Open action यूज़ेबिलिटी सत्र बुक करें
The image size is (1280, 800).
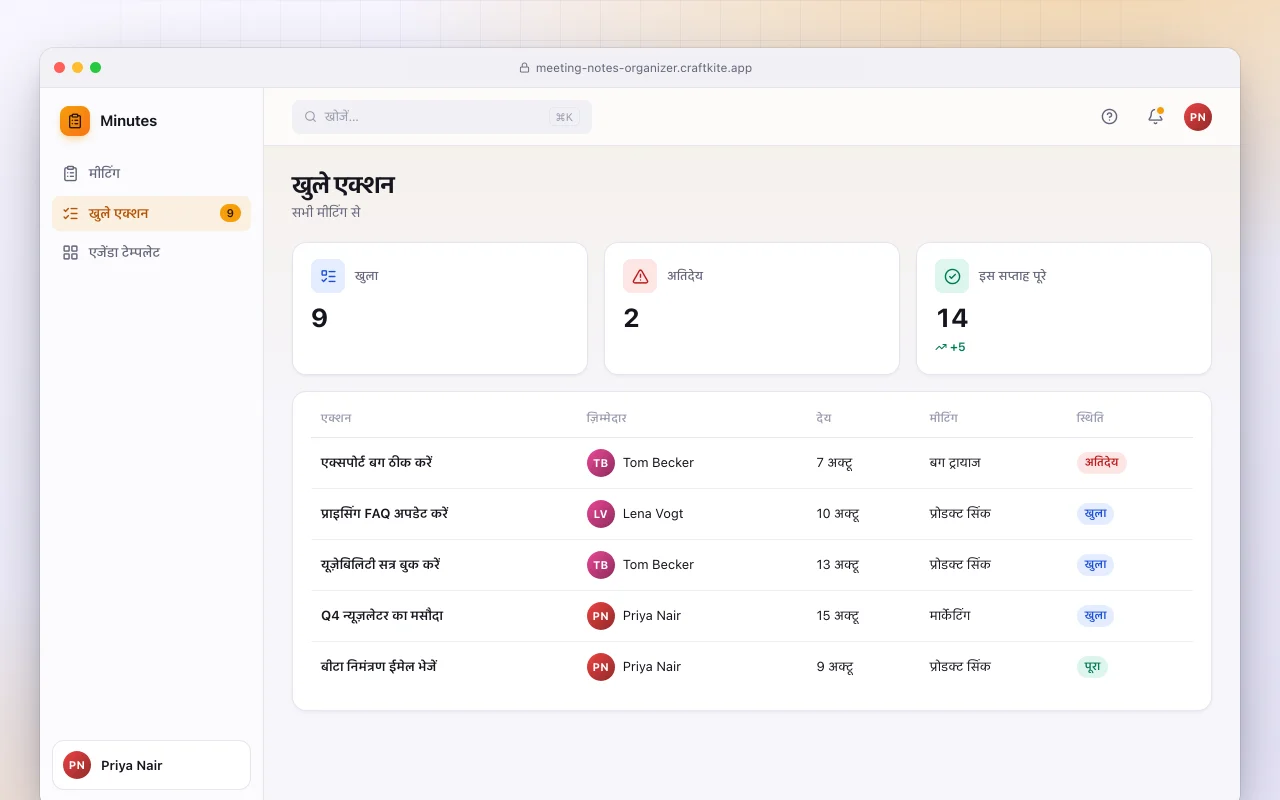[380, 565]
